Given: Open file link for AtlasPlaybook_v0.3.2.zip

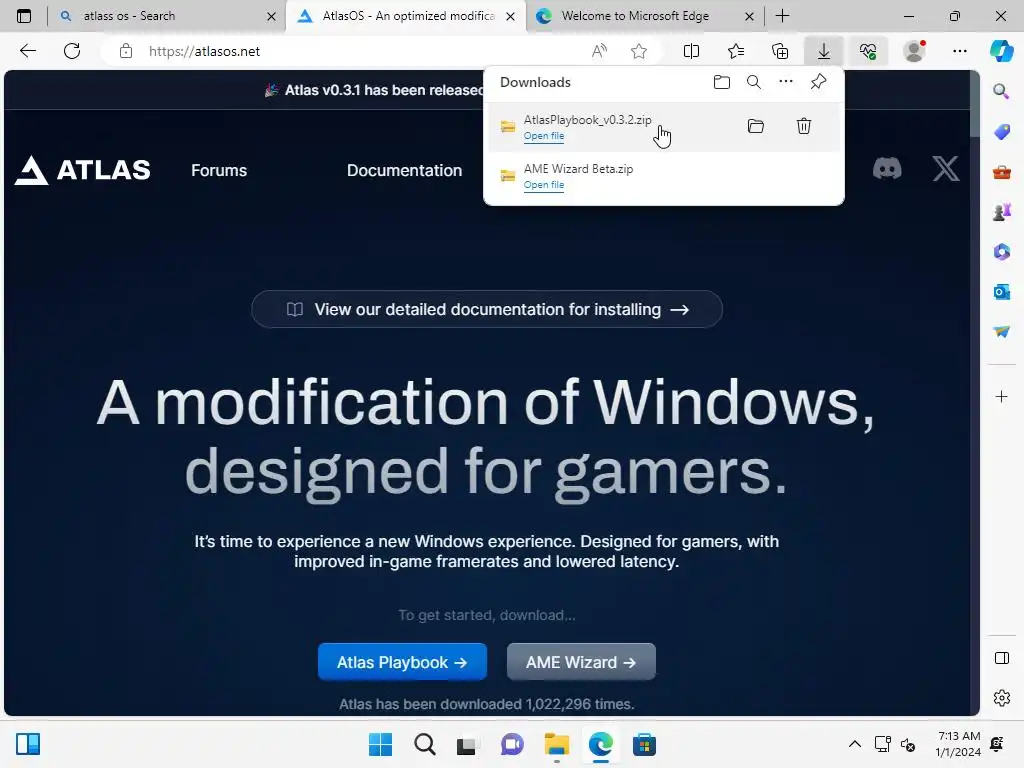Looking at the screenshot, I should [544, 136].
